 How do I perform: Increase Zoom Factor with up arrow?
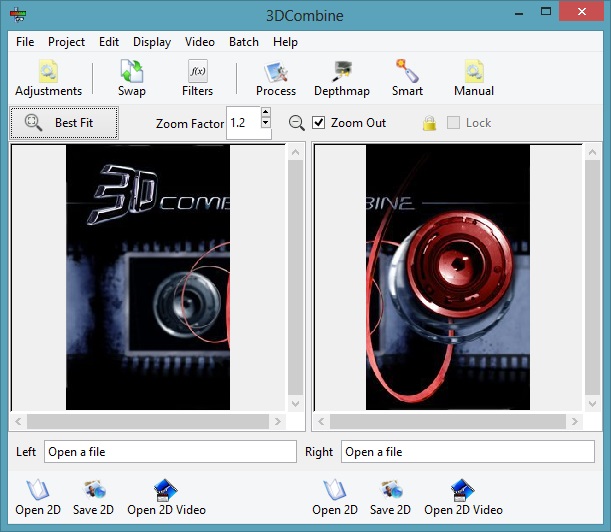click(x=266, y=112)
